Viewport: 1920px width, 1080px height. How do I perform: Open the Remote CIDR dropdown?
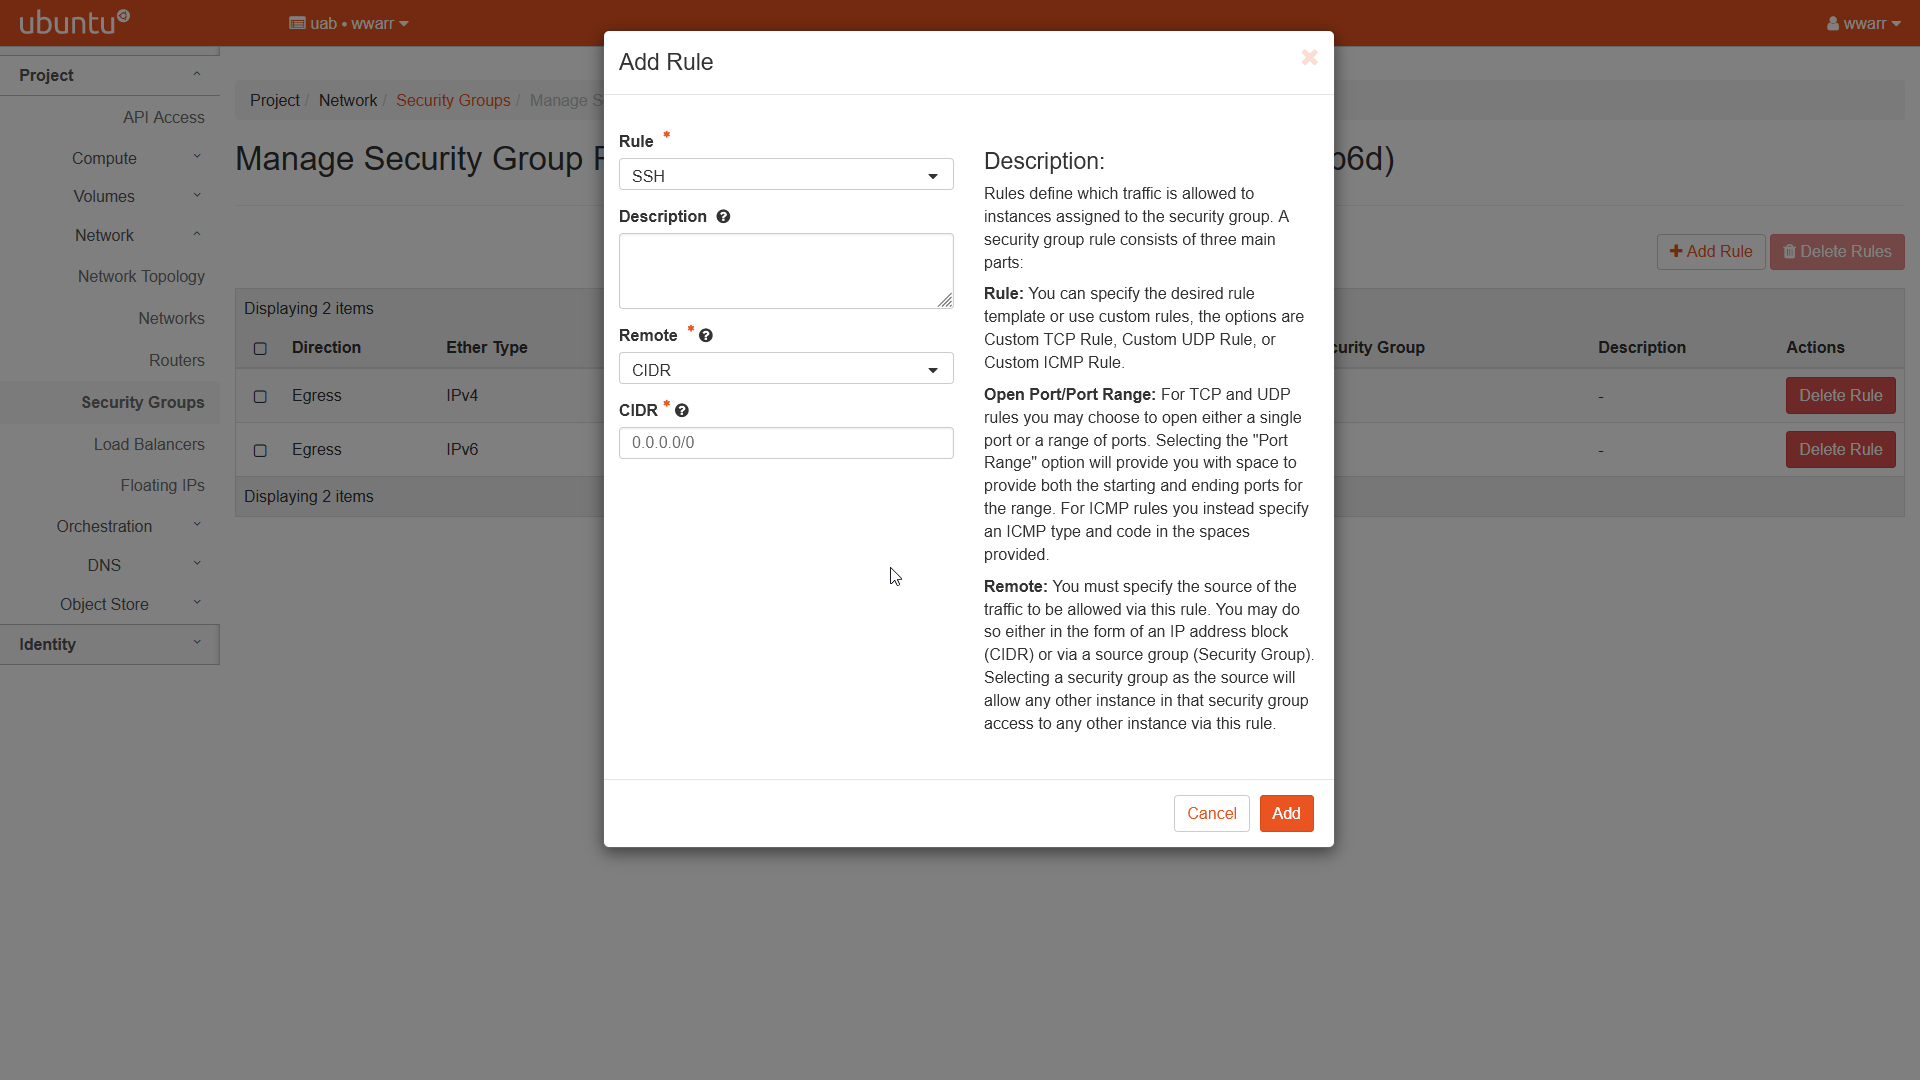(x=786, y=369)
